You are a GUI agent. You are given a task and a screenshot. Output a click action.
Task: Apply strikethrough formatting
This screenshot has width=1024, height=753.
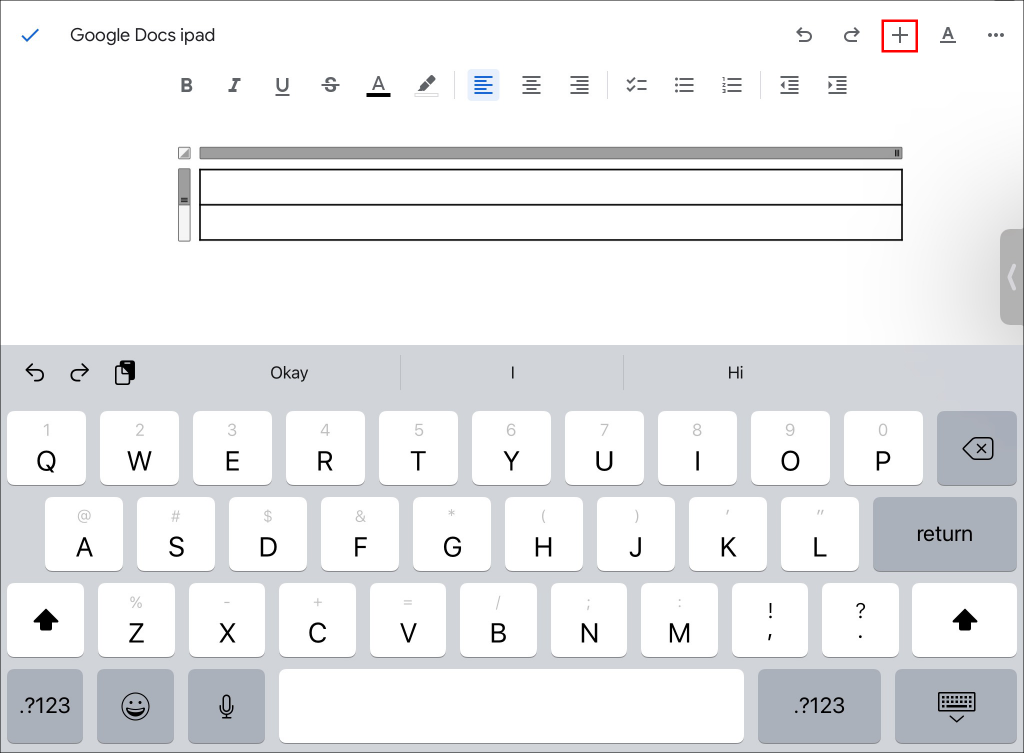pyautogui.click(x=330, y=85)
